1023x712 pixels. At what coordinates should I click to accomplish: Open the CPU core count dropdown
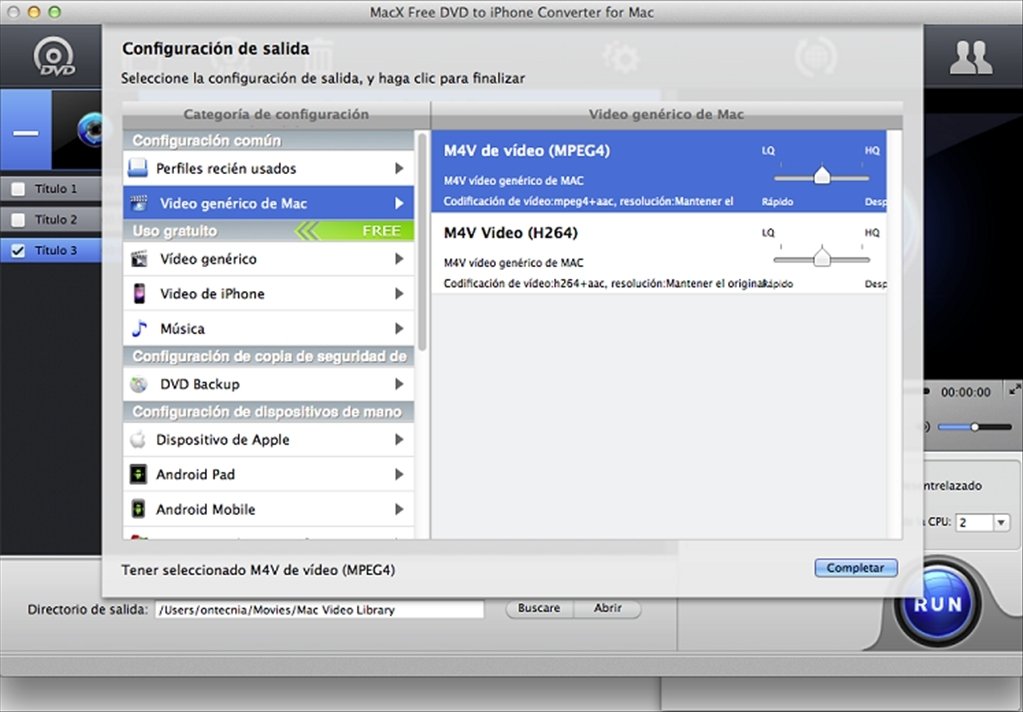point(1001,522)
